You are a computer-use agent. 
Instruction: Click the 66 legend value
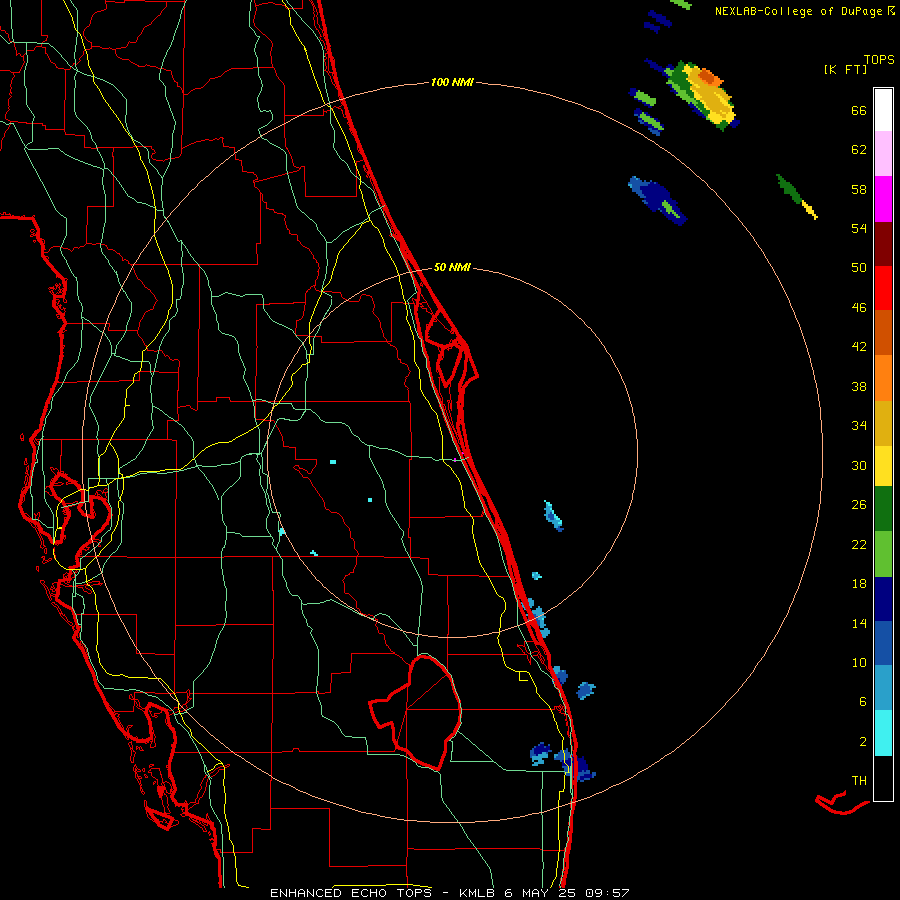click(859, 110)
